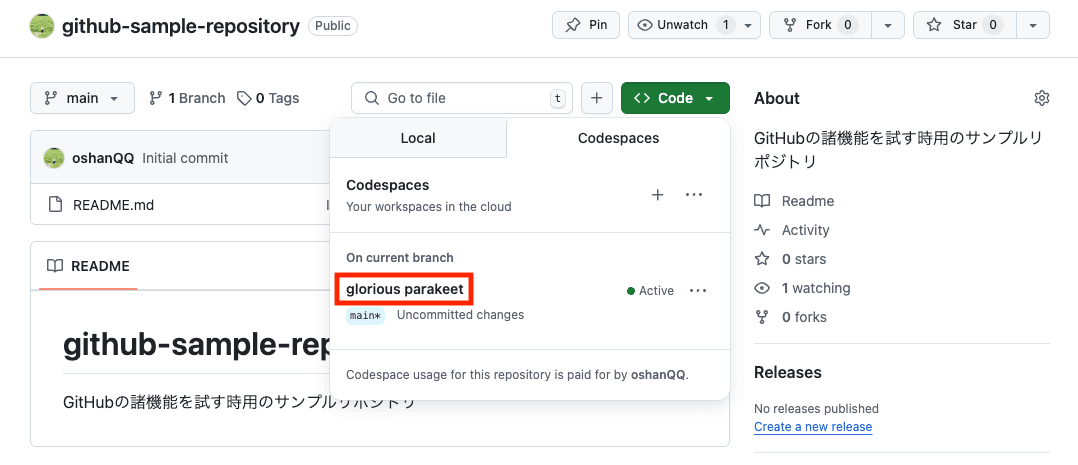This screenshot has width=1078, height=465.
Task: Click the Readme book icon in About
Action: click(x=762, y=202)
